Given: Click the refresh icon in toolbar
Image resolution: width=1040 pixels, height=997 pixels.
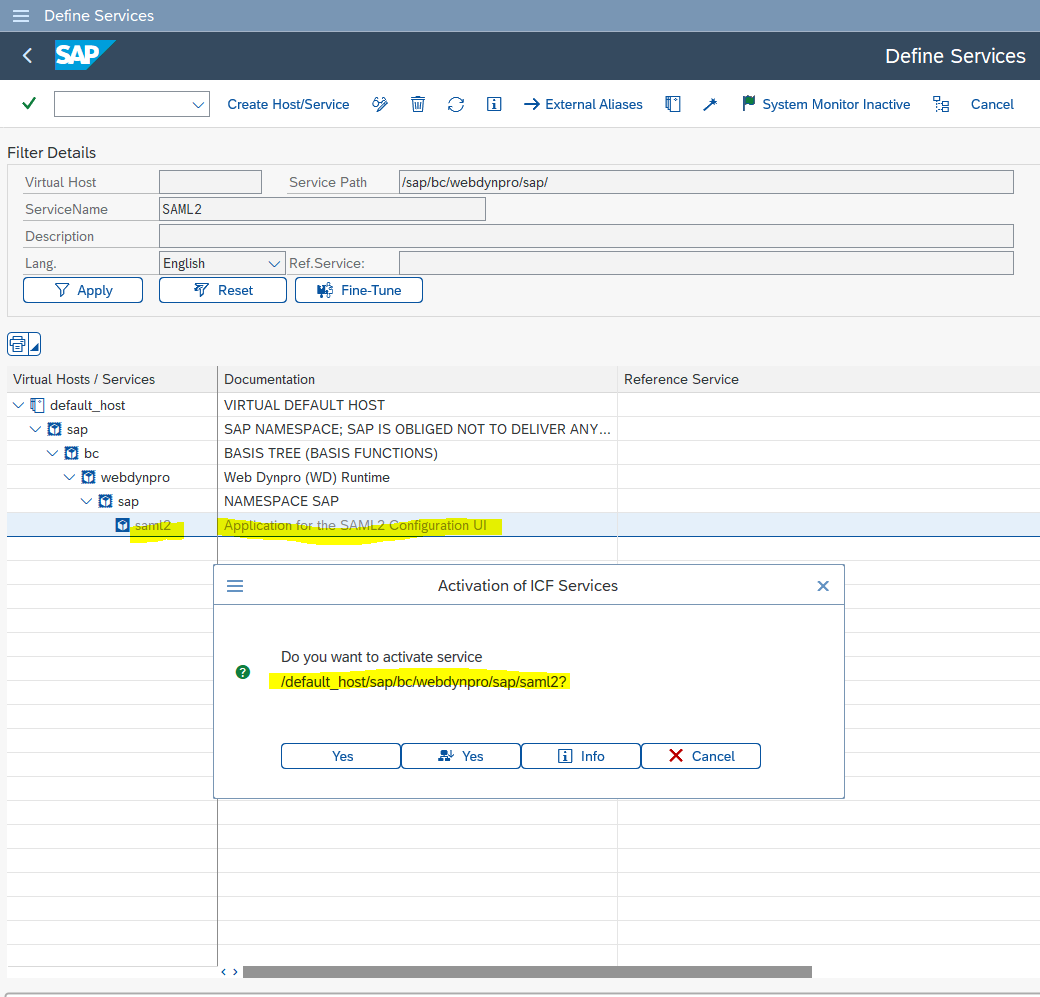Looking at the screenshot, I should click(456, 104).
